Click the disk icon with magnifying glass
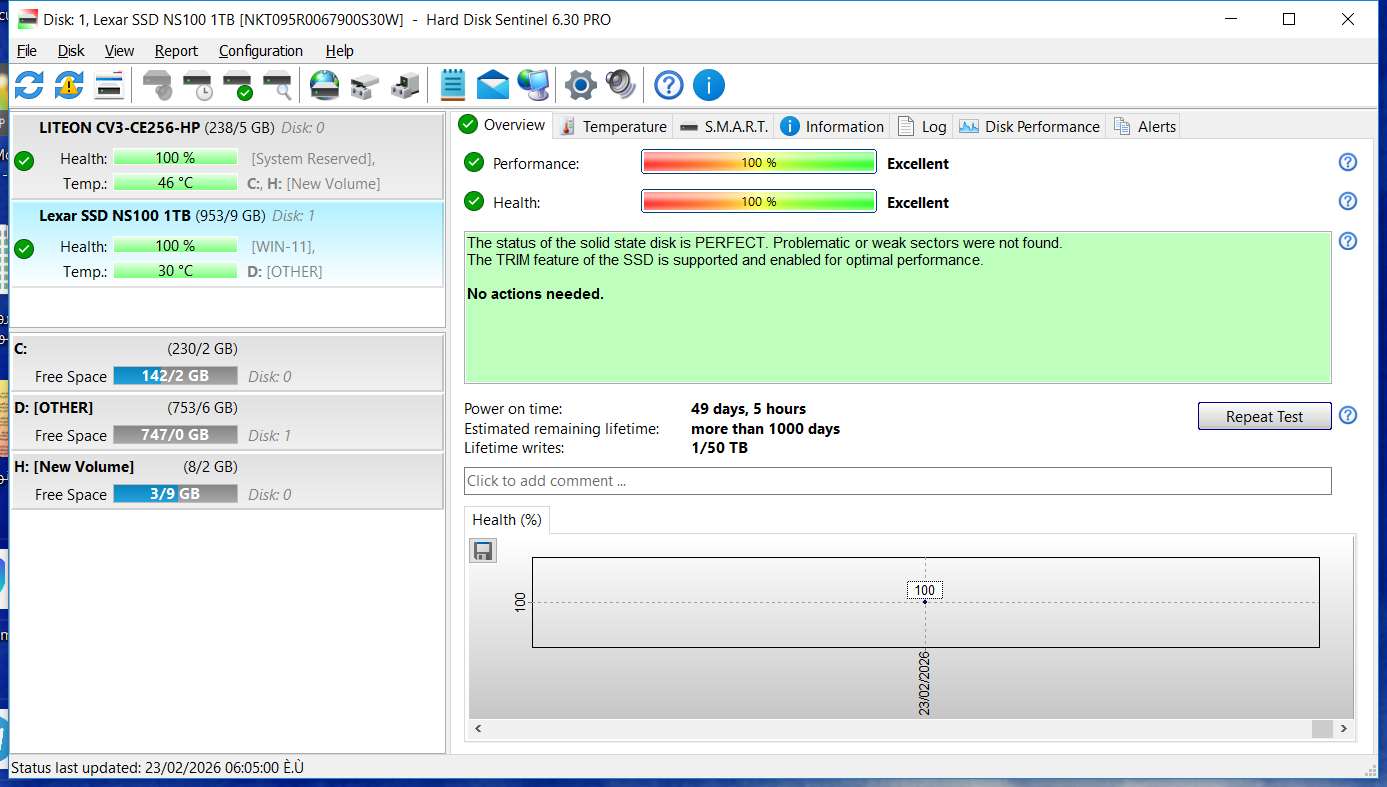The height and width of the screenshot is (787, 1387). tap(277, 86)
